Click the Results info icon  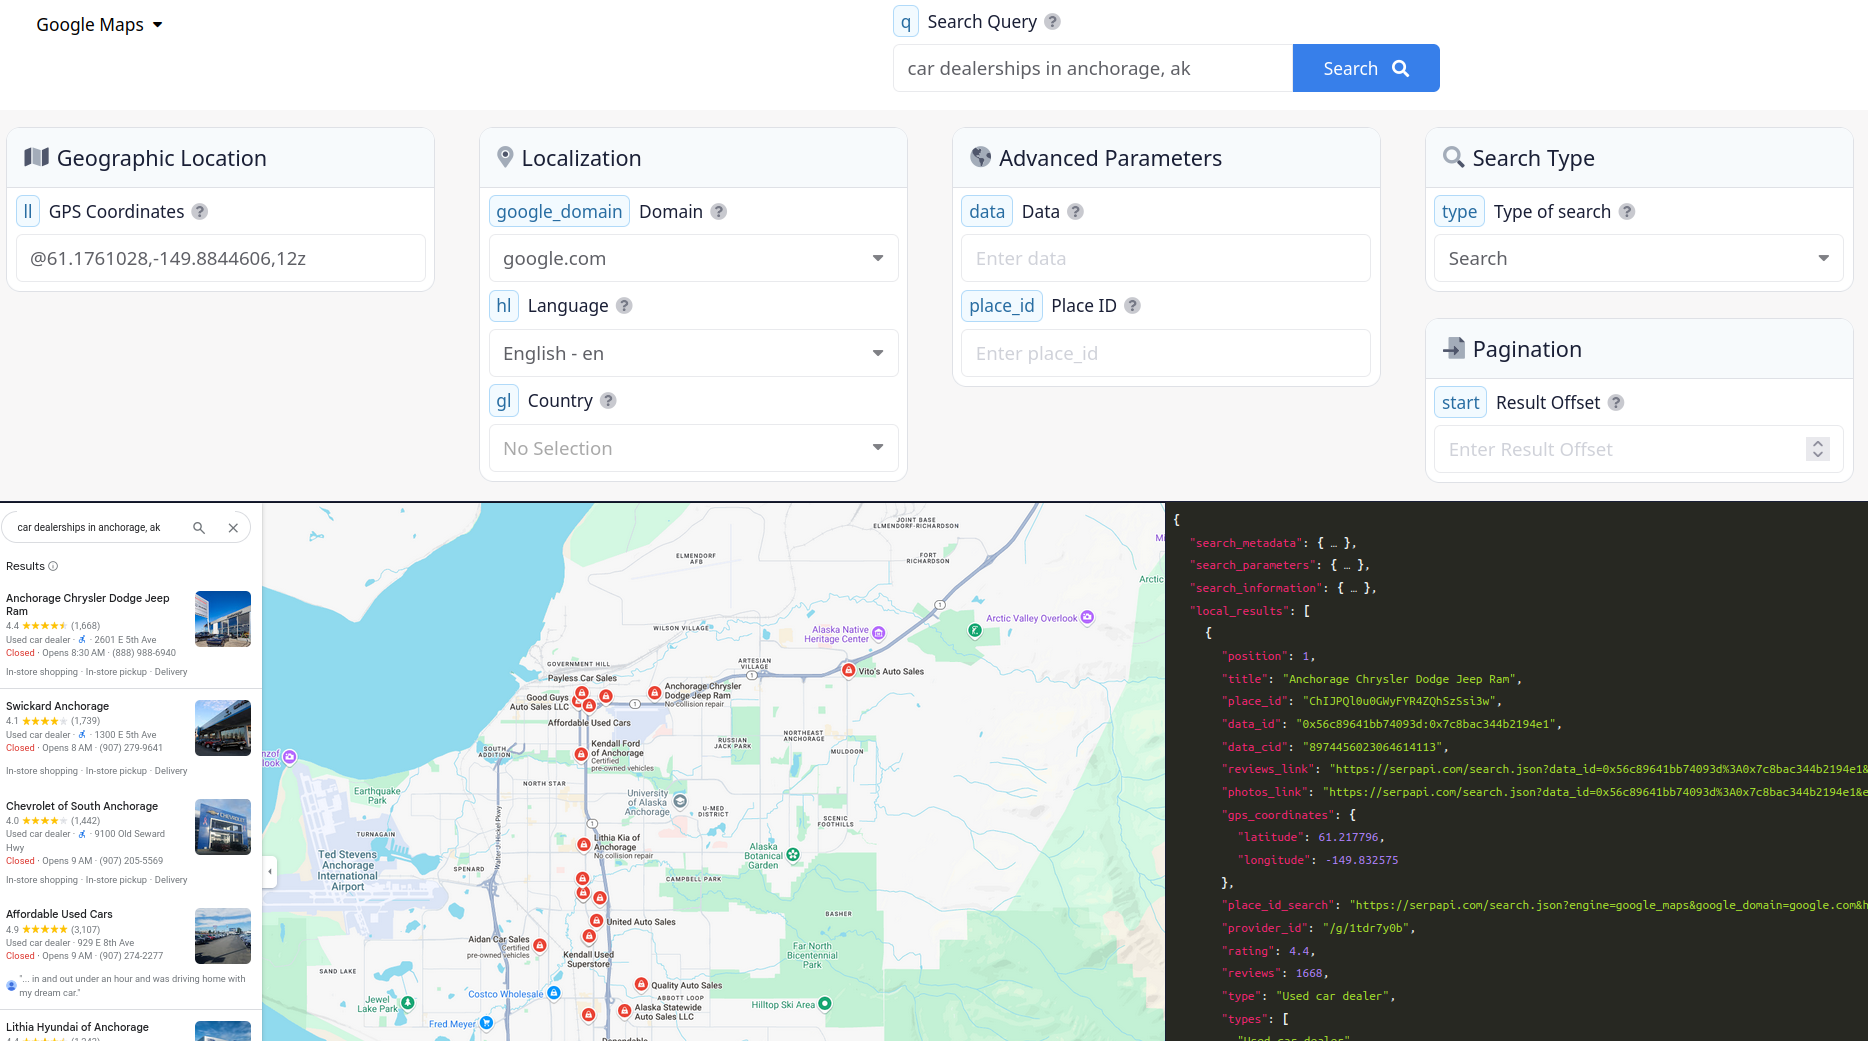pos(53,566)
